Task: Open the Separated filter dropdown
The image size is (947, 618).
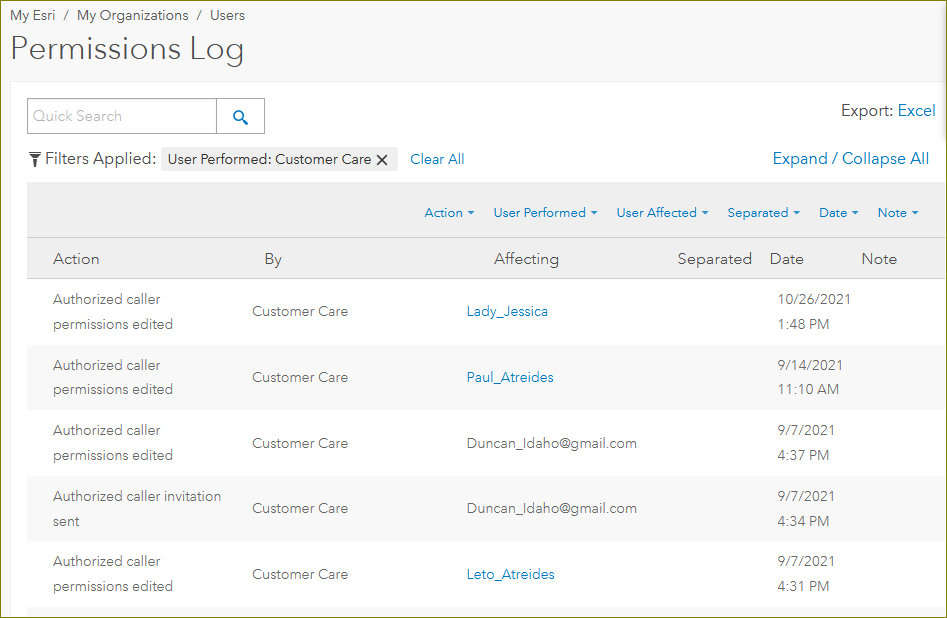Action: pyautogui.click(x=763, y=213)
